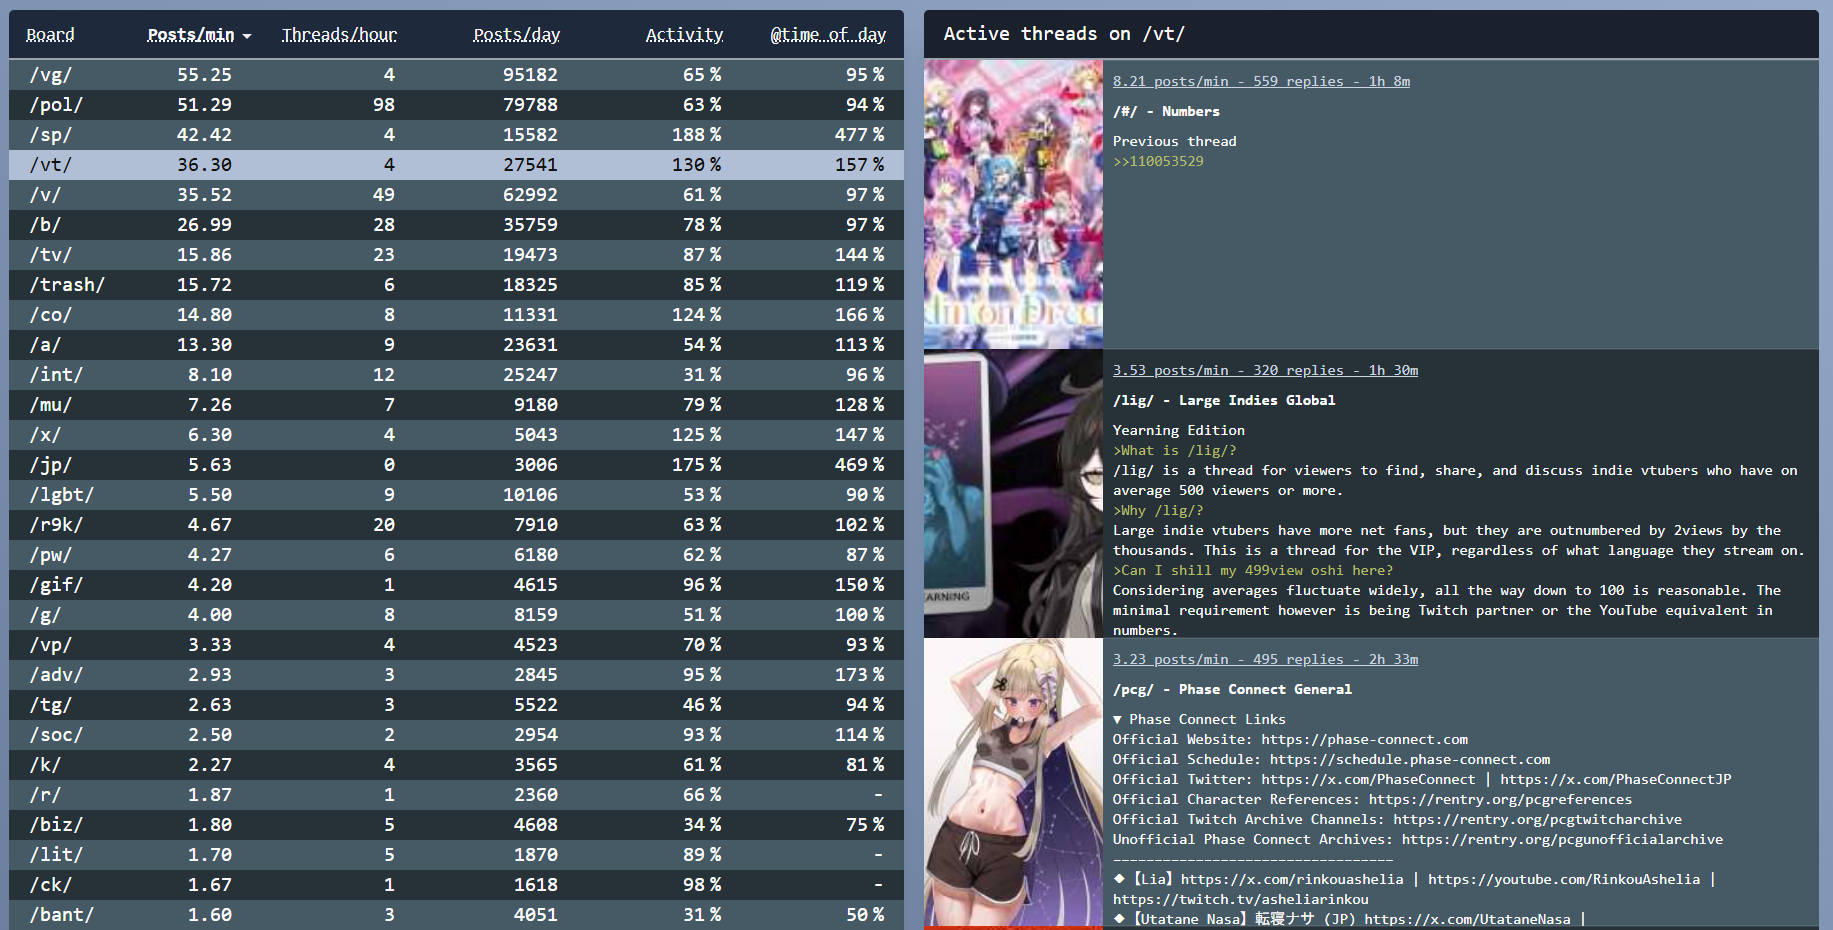Open the 8.21 posts/min thread link

click(1261, 81)
